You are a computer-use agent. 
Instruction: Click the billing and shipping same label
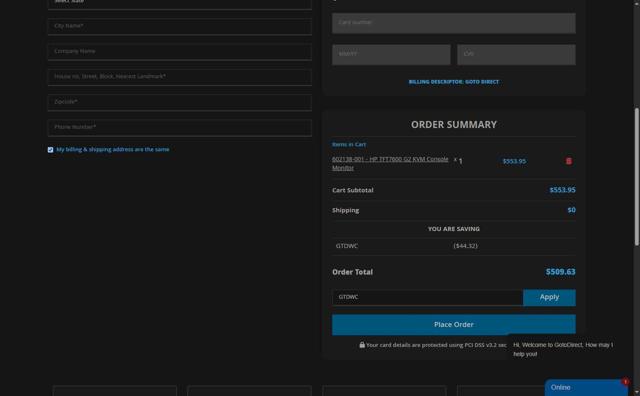[113, 149]
